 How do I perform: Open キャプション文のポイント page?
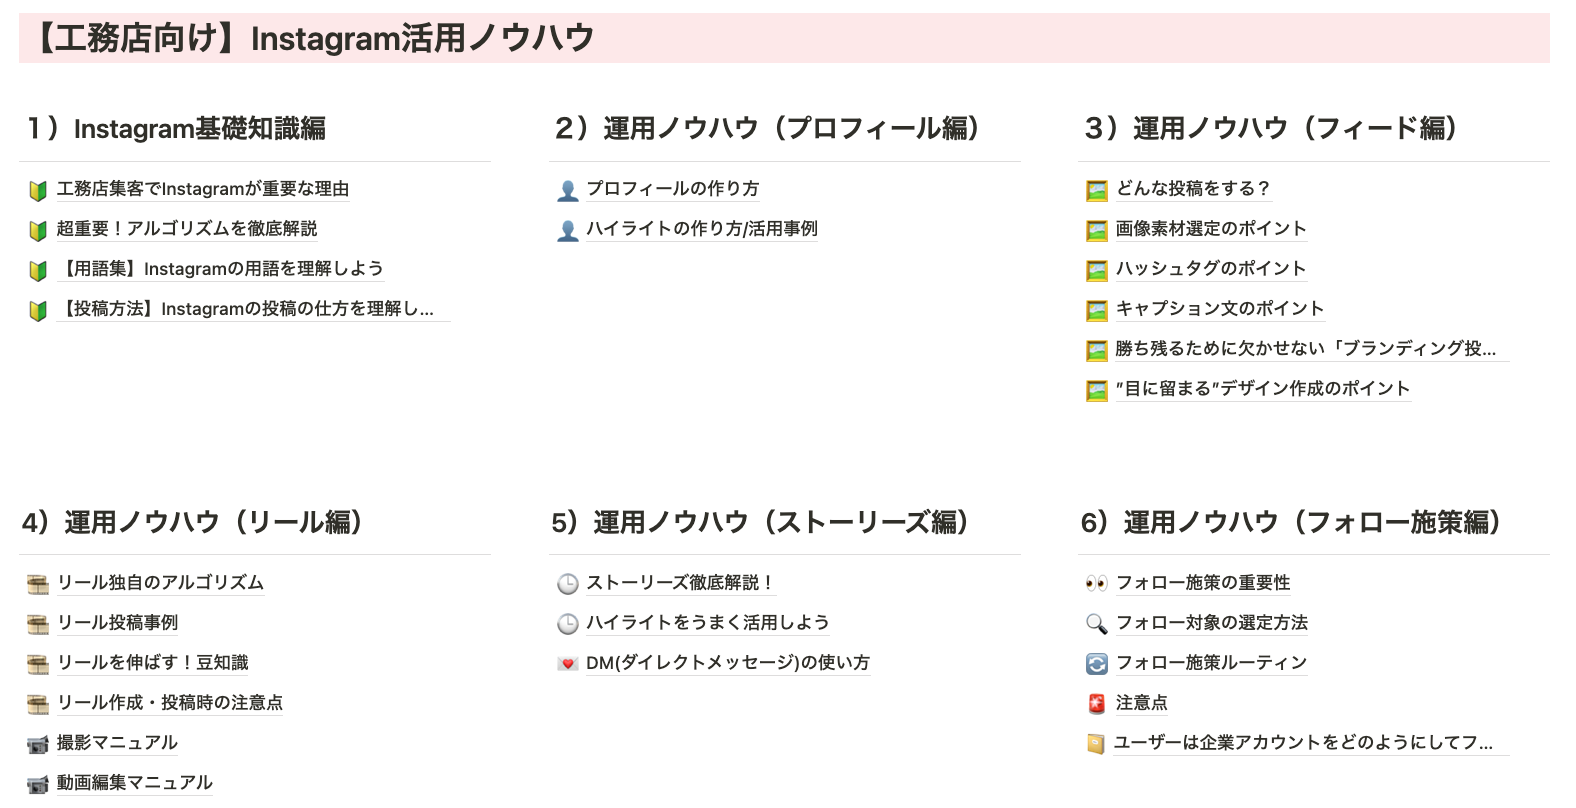[x=1220, y=309]
